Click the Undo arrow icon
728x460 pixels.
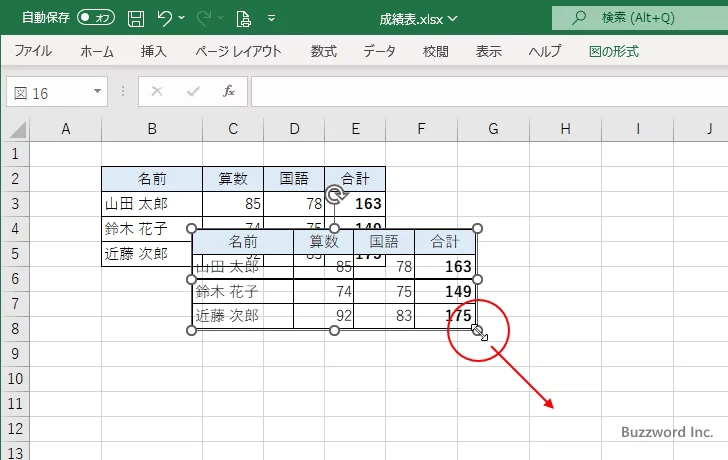point(164,18)
